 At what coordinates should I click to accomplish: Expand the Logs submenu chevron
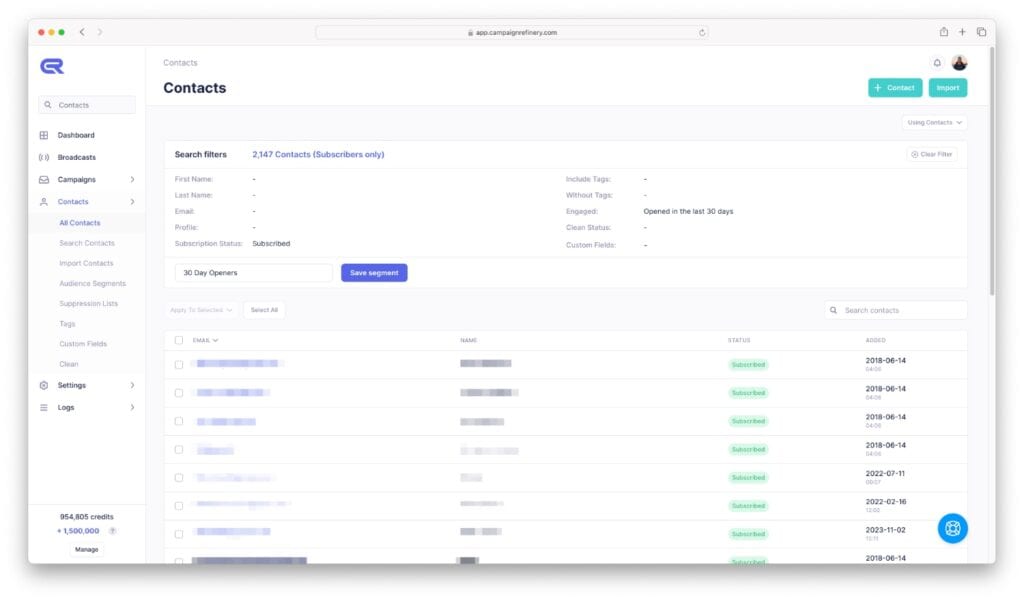point(133,408)
